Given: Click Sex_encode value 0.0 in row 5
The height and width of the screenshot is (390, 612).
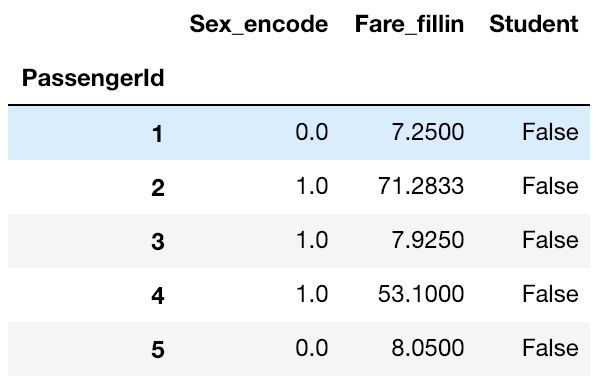Looking at the screenshot, I should [311, 348].
